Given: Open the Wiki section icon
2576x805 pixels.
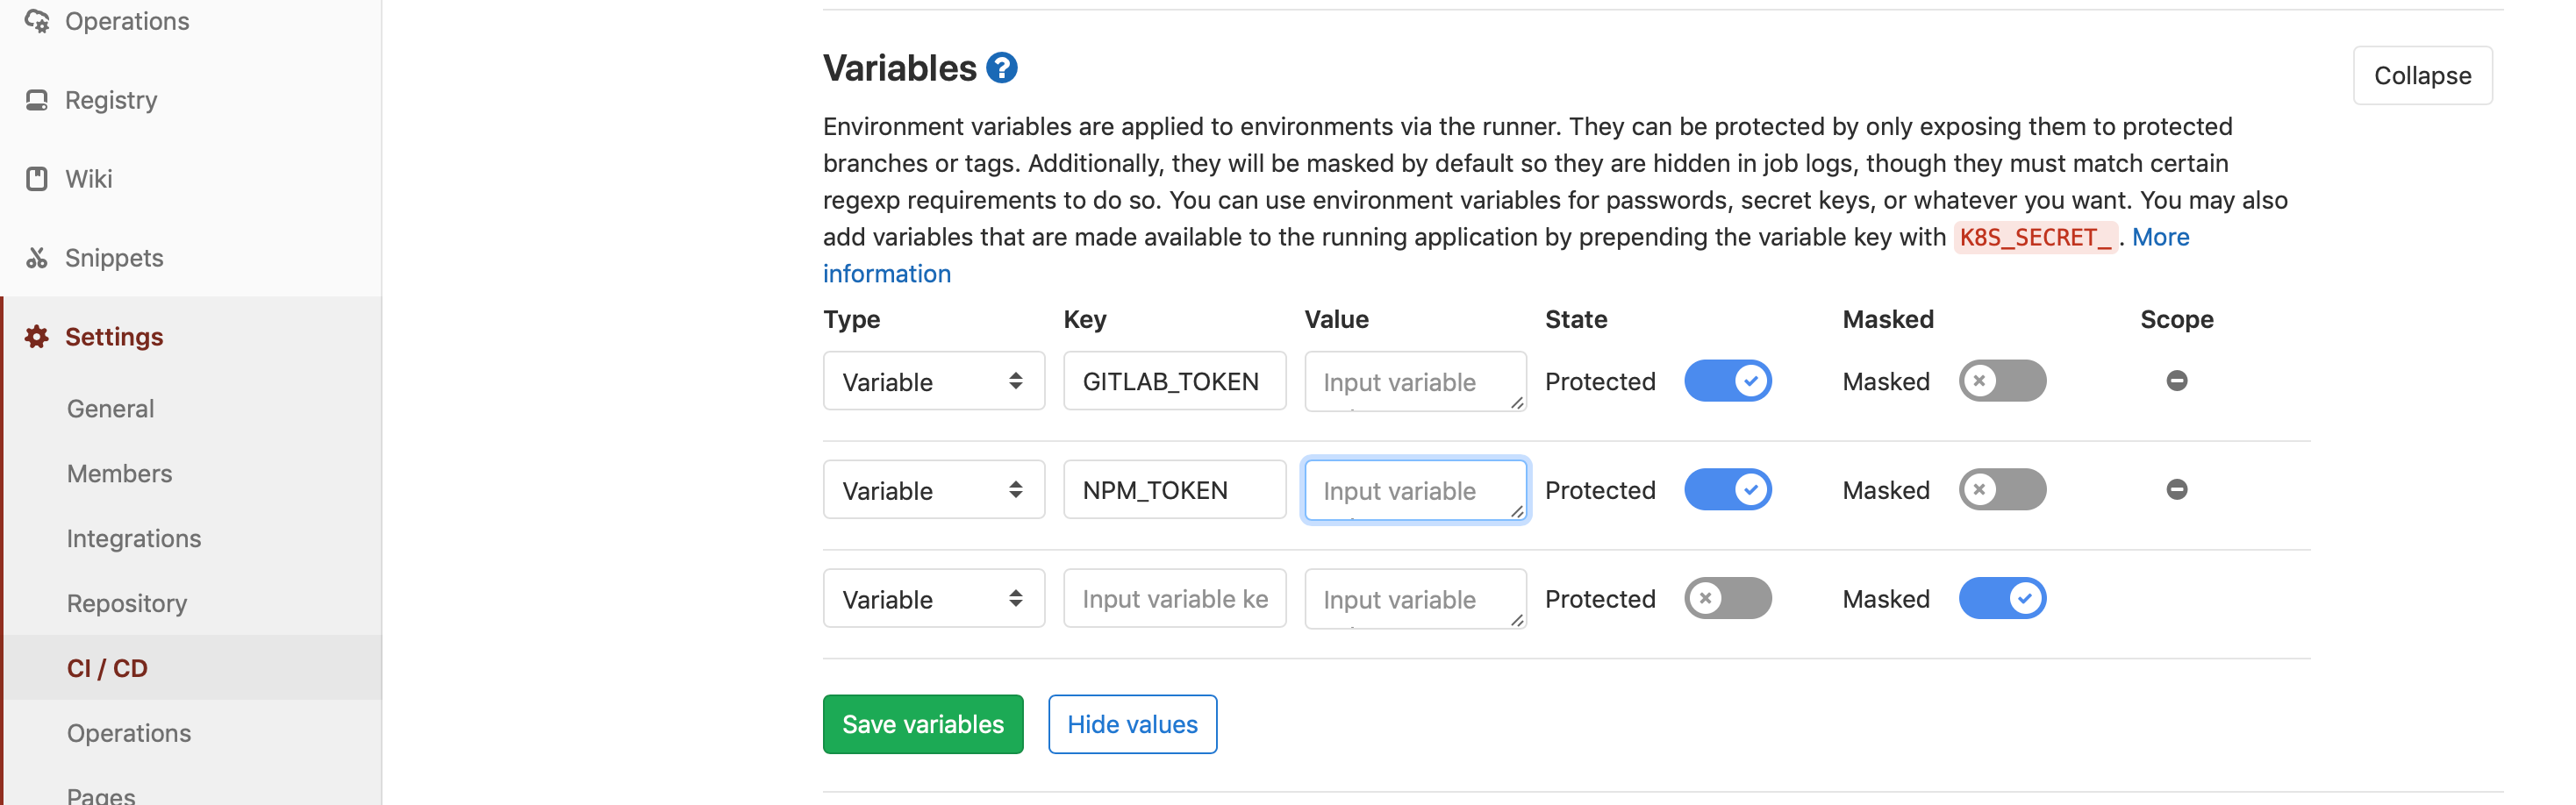Looking at the screenshot, I should [36, 178].
